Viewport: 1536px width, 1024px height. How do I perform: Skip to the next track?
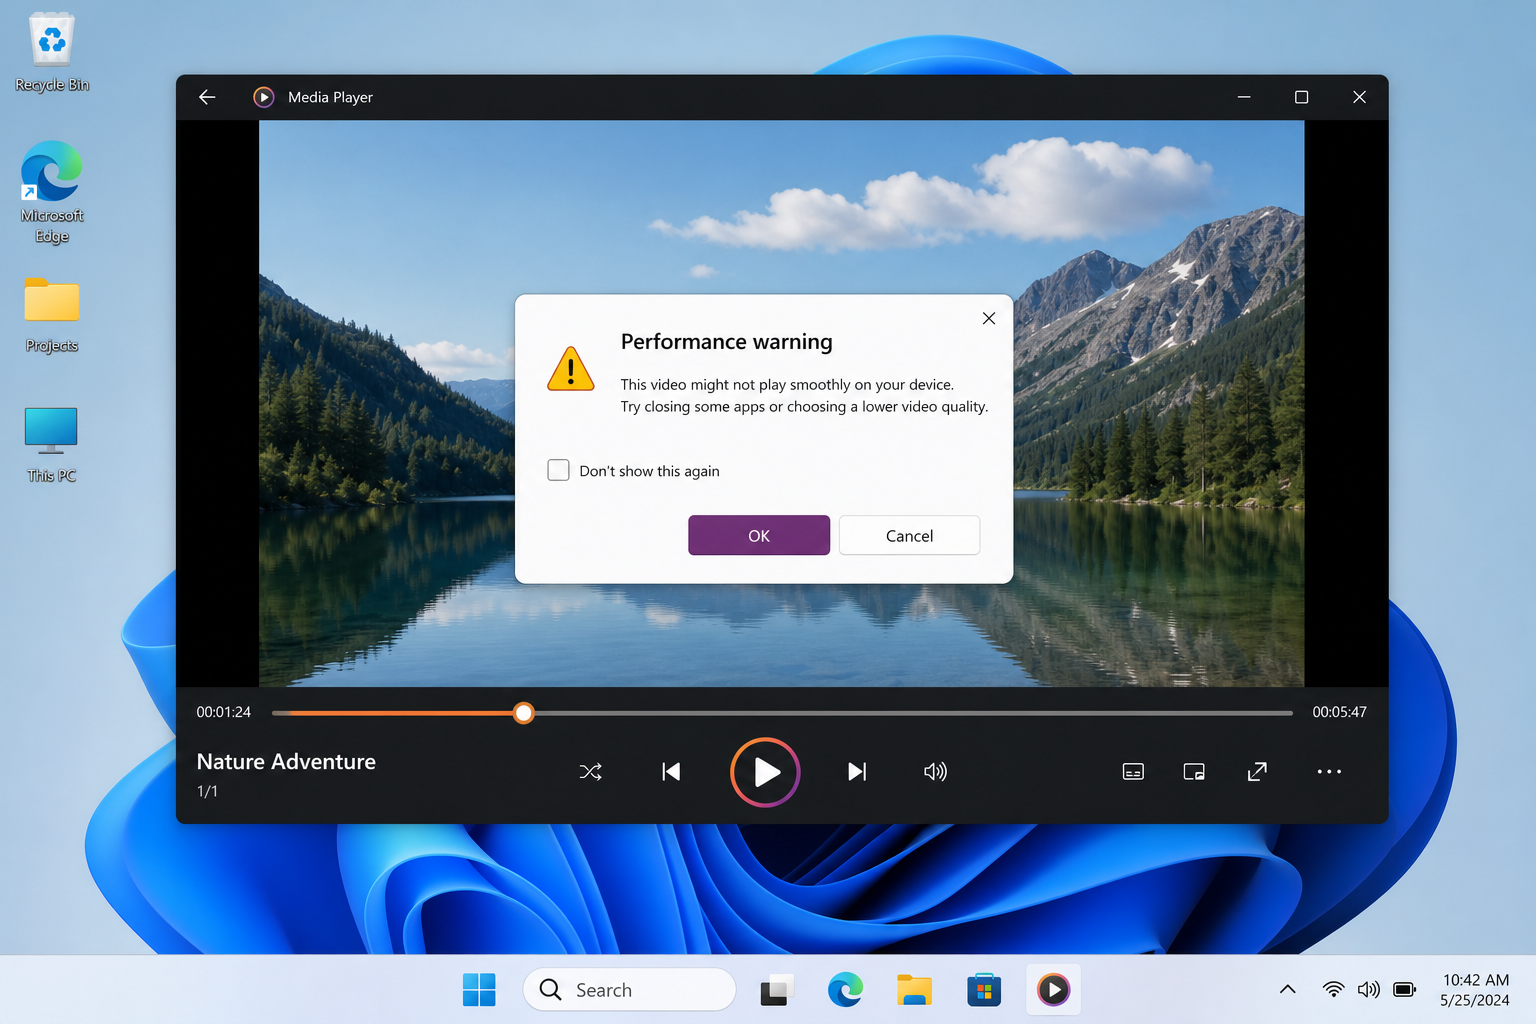[x=857, y=772]
